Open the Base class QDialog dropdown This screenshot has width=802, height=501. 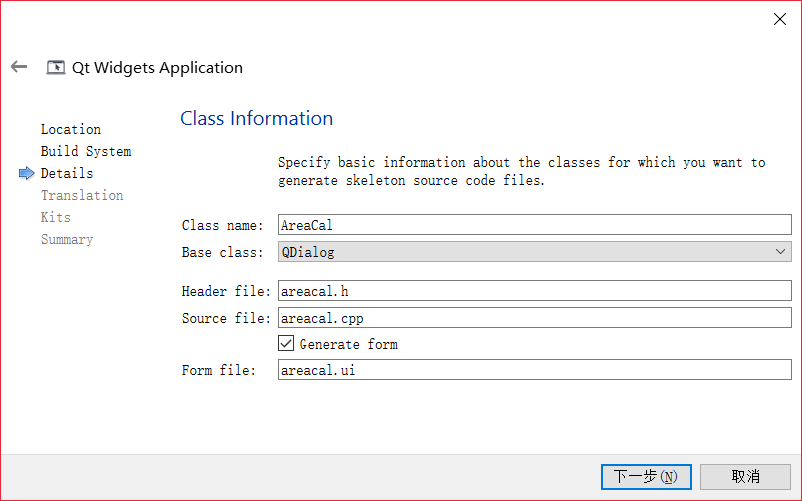point(534,252)
